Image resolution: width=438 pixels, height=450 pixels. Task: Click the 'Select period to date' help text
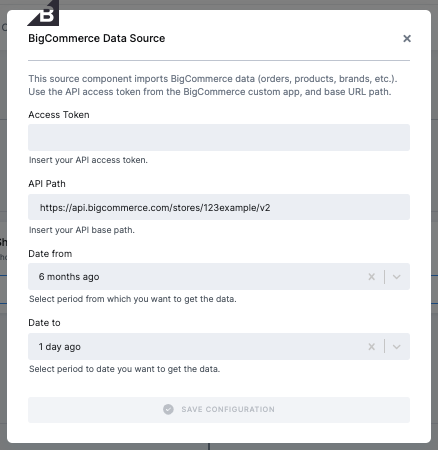(125, 369)
